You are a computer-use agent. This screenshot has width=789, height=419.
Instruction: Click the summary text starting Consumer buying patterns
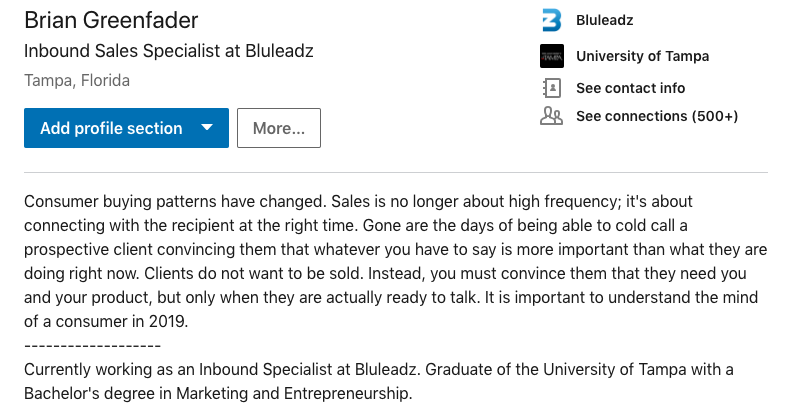coord(396,261)
